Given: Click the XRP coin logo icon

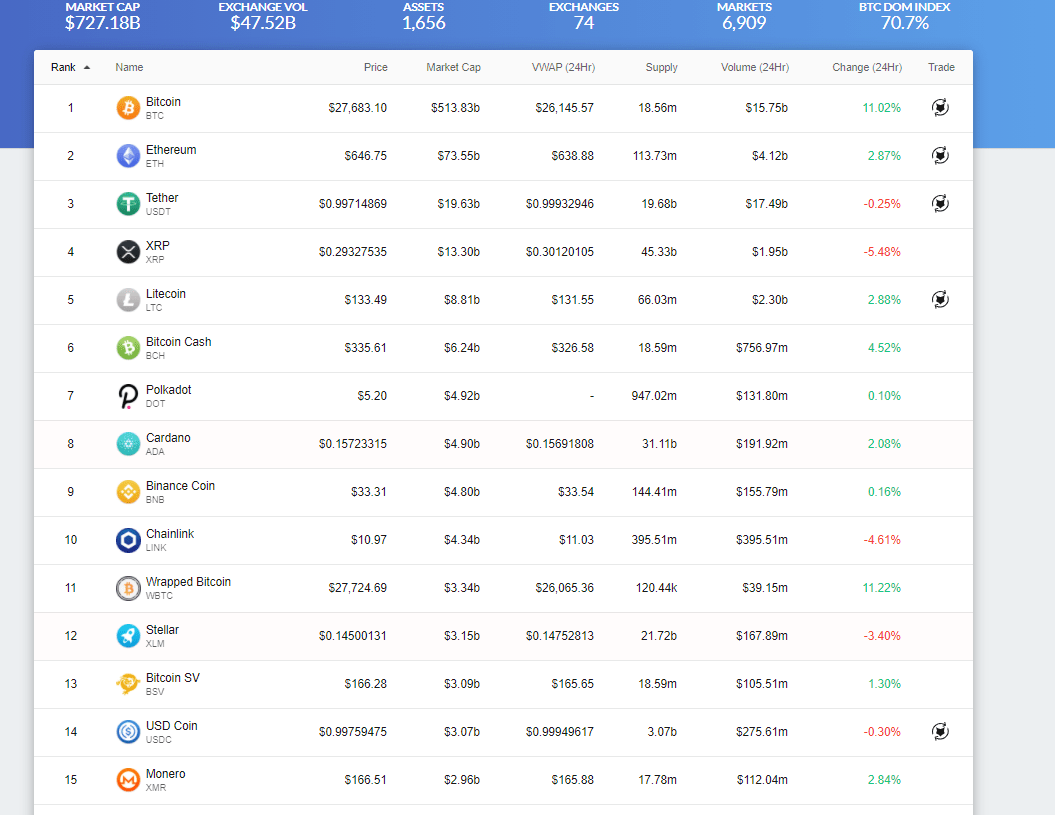Looking at the screenshot, I should [x=128, y=252].
